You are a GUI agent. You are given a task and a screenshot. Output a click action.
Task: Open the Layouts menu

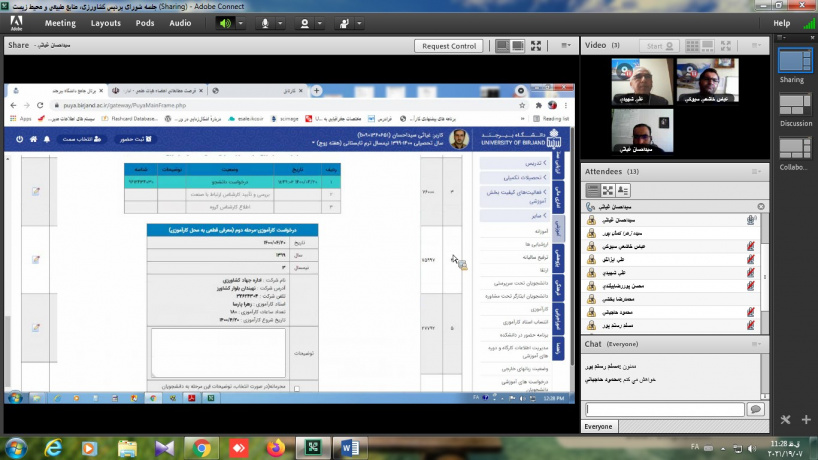[105, 22]
